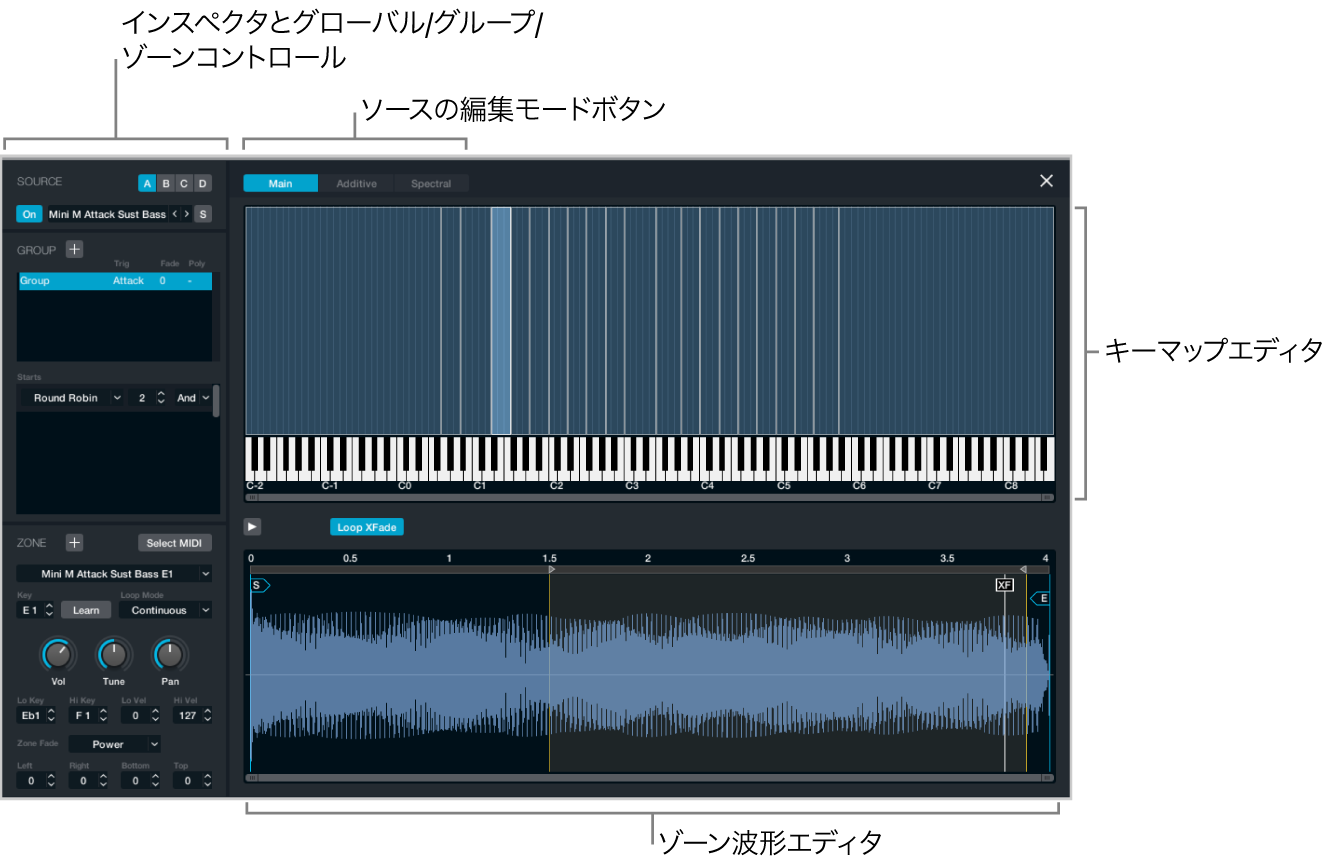Open the Loop Mode Continuous dropdown

coord(165,610)
